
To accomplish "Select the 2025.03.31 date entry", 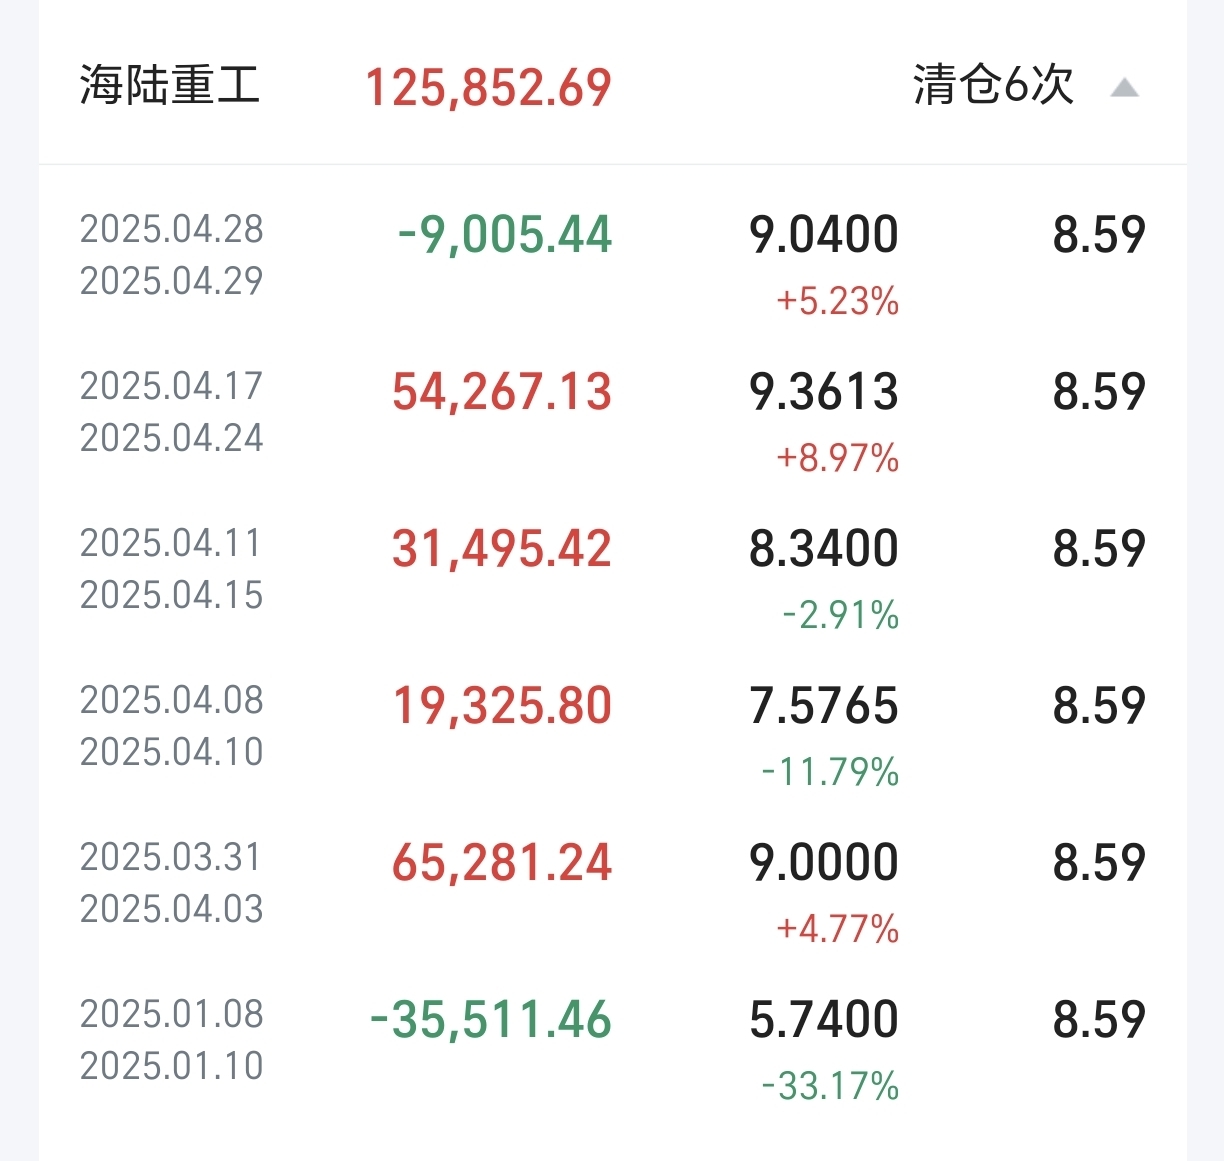I will click(172, 857).
